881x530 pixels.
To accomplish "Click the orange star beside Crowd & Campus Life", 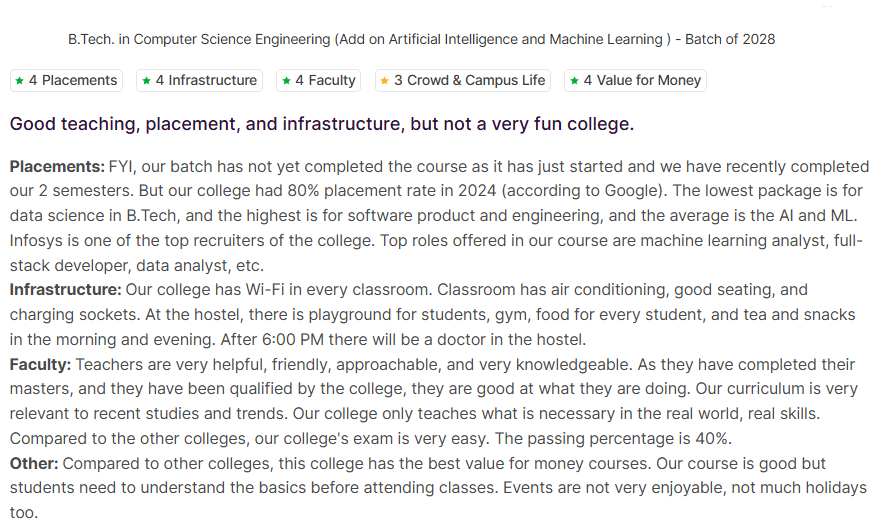I will pyautogui.click(x=385, y=81).
